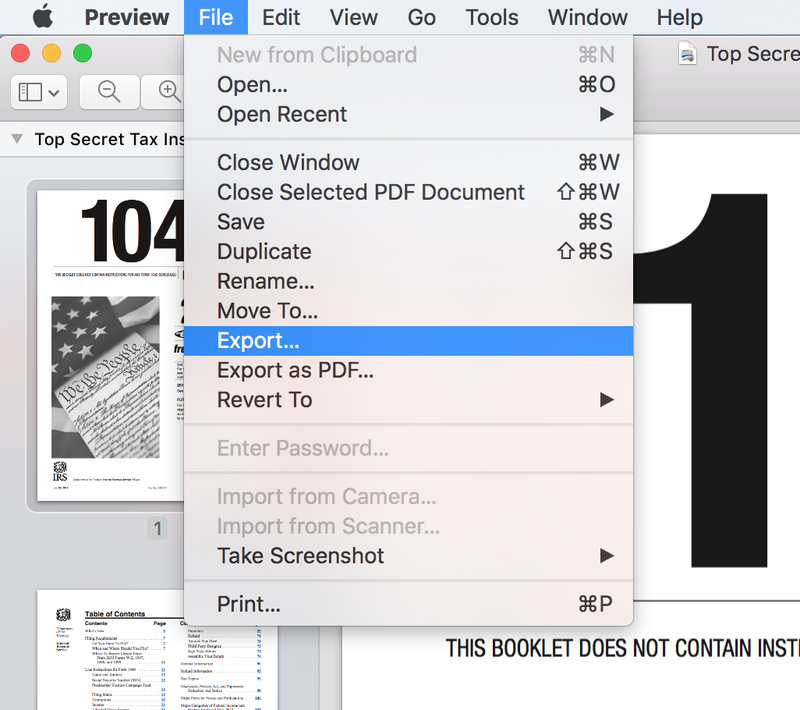This screenshot has height=710, width=800.
Task: Open the Tools menu
Action: click(x=492, y=17)
